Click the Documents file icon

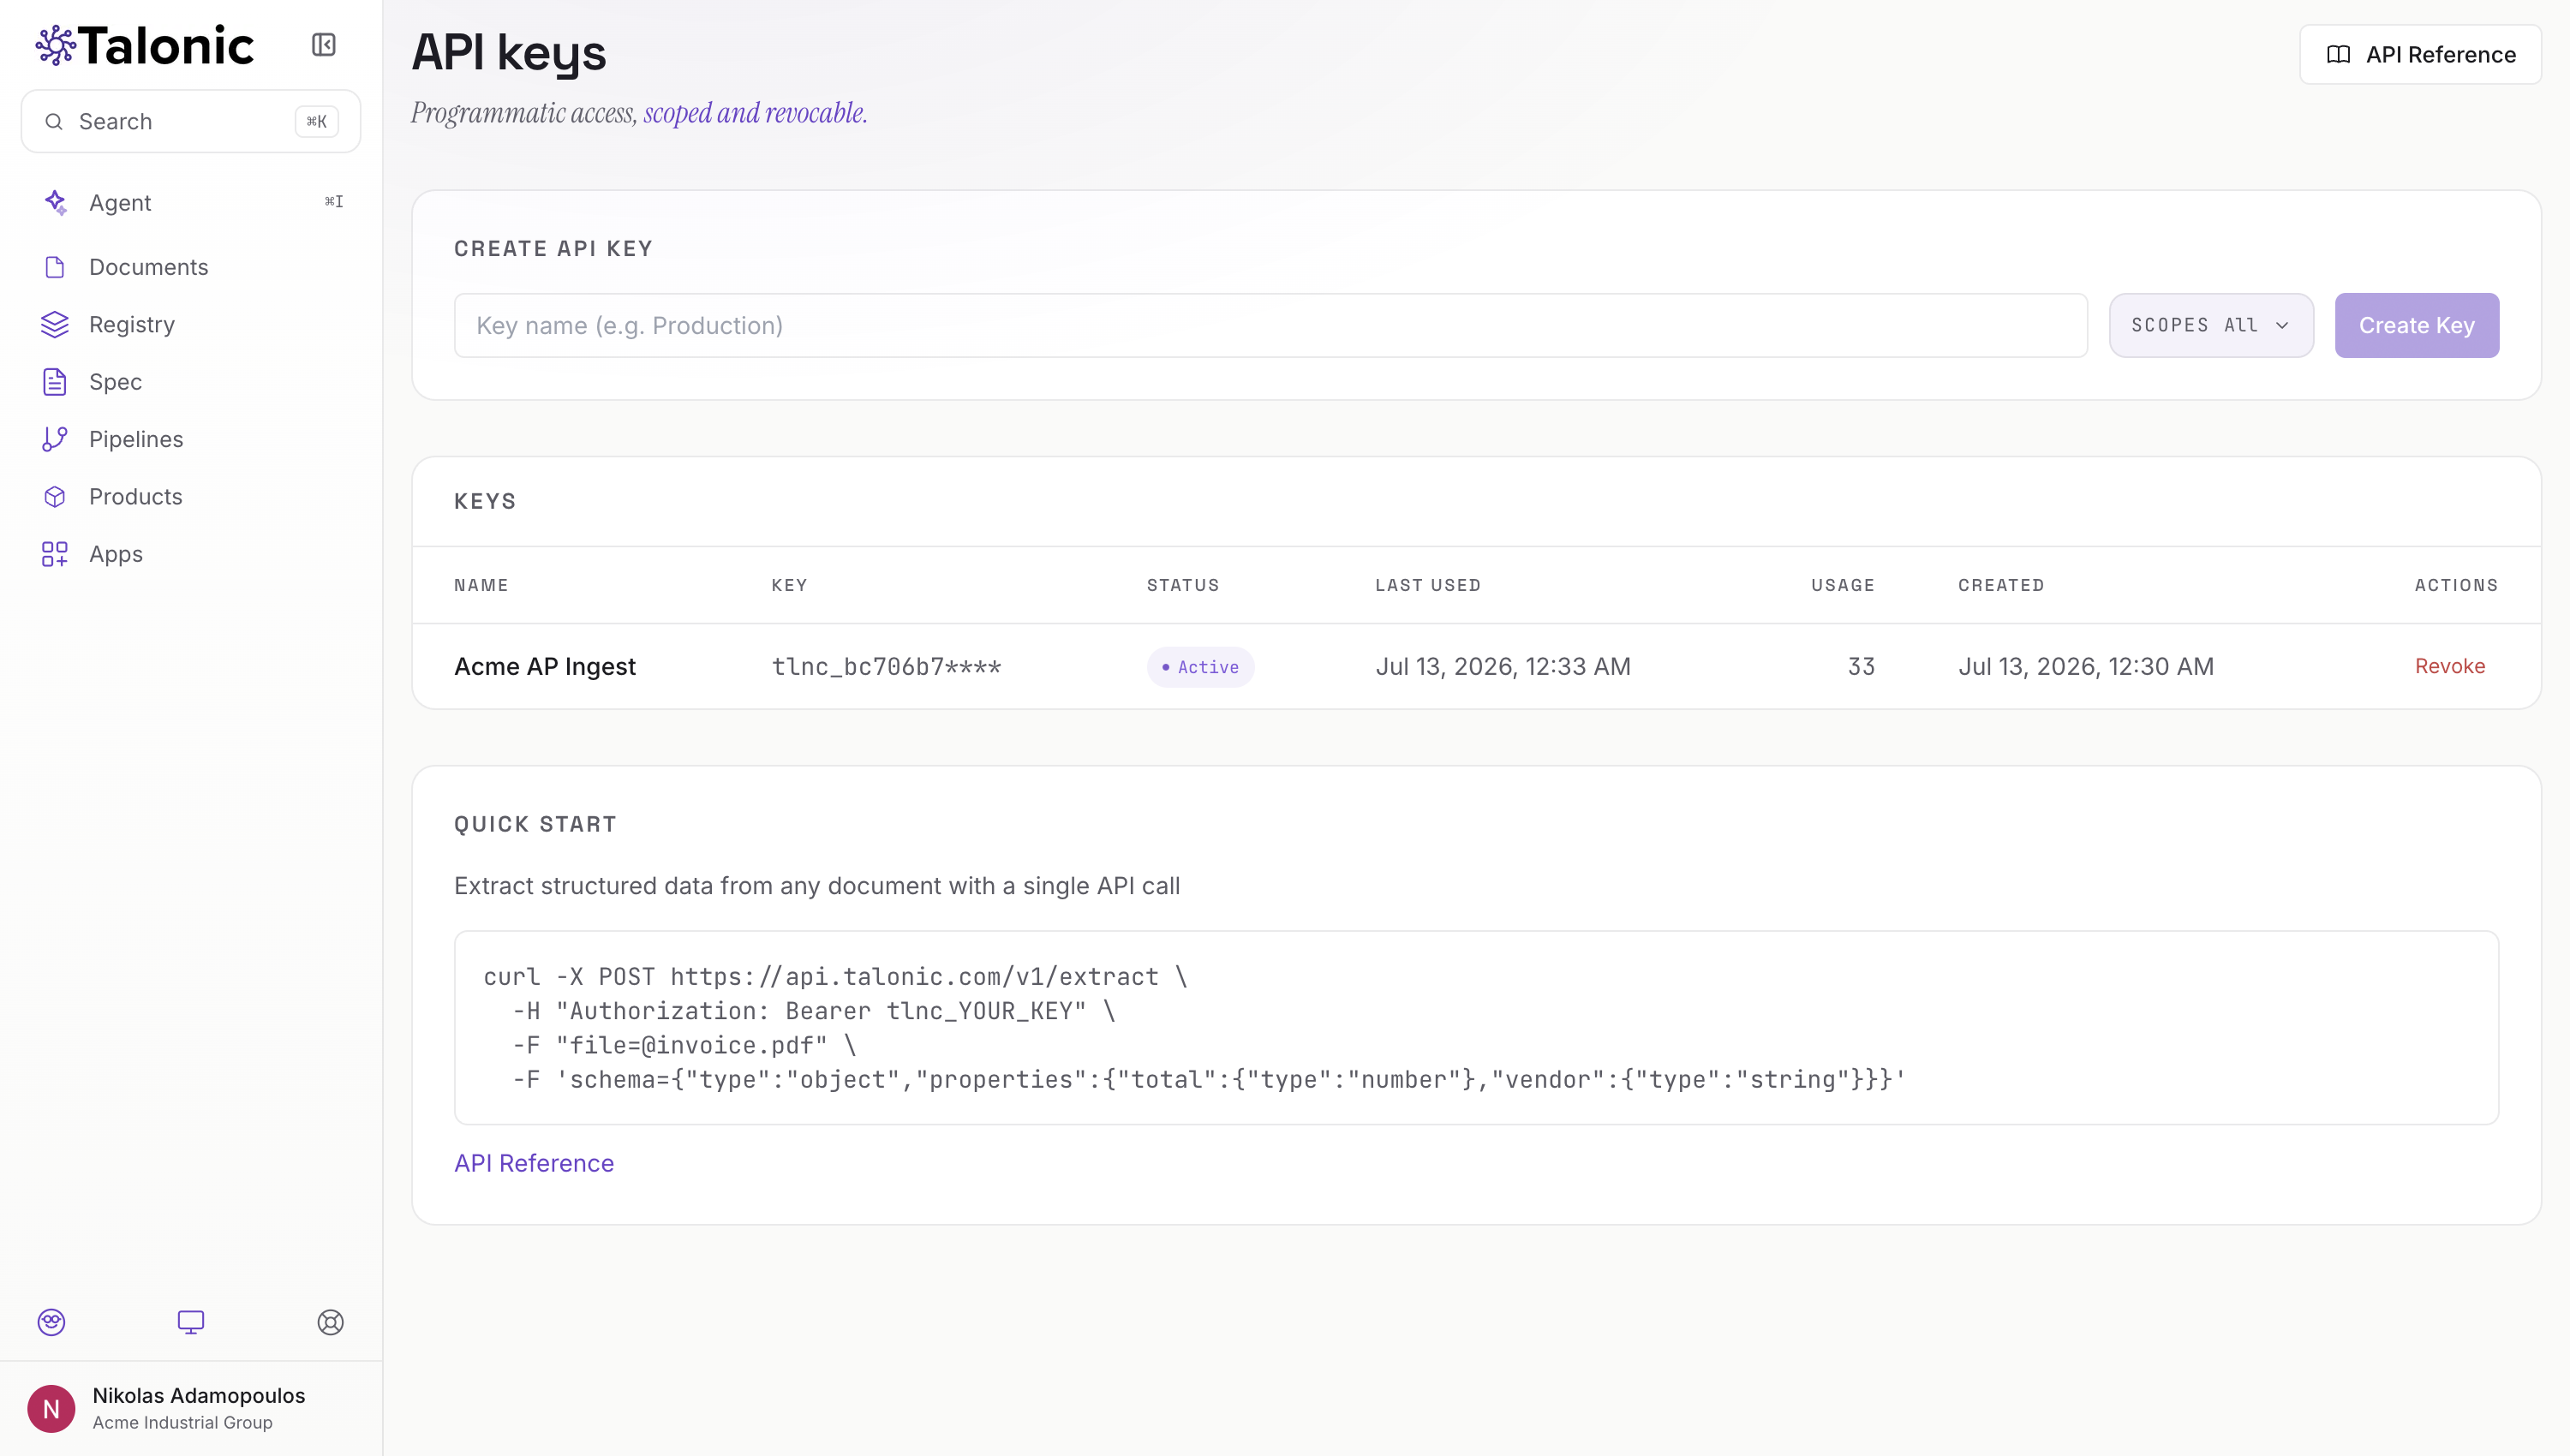(x=55, y=267)
